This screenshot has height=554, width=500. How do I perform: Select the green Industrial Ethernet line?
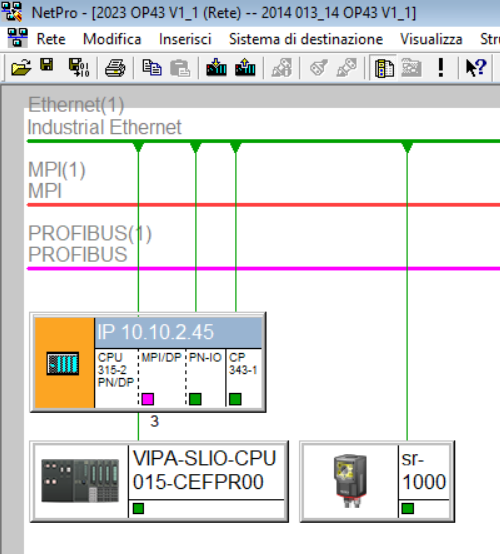pos(263,141)
